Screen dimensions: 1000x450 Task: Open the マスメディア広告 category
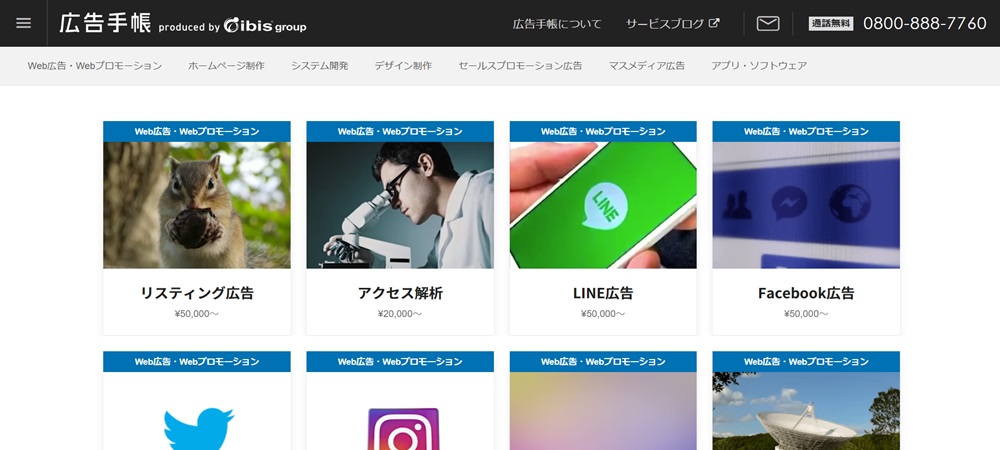pos(646,66)
